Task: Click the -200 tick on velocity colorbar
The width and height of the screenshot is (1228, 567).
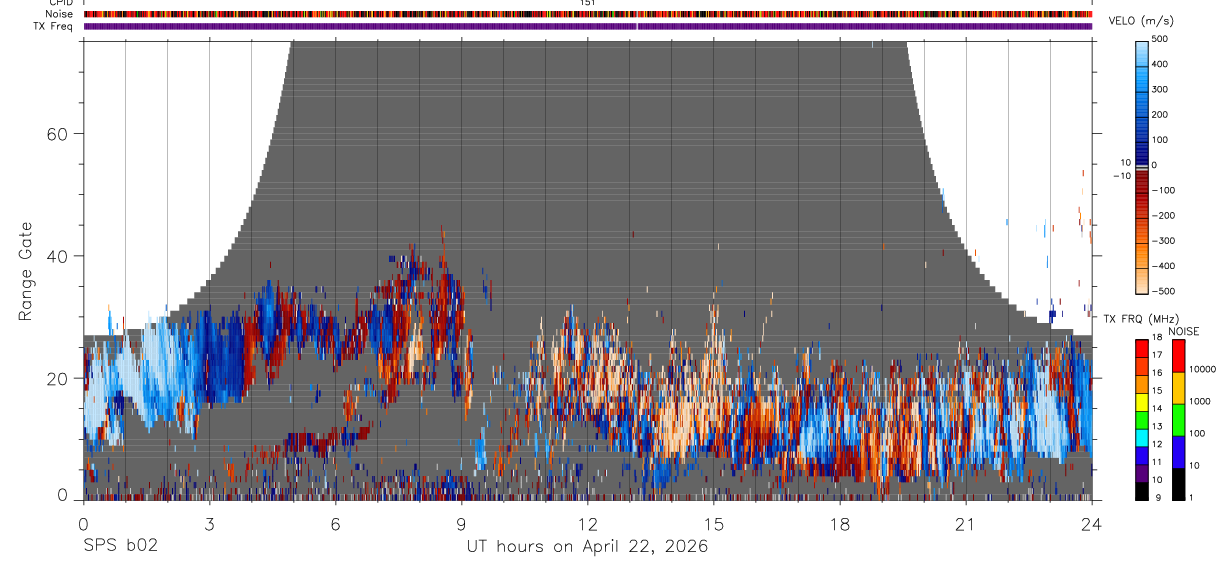Action: point(1165,215)
